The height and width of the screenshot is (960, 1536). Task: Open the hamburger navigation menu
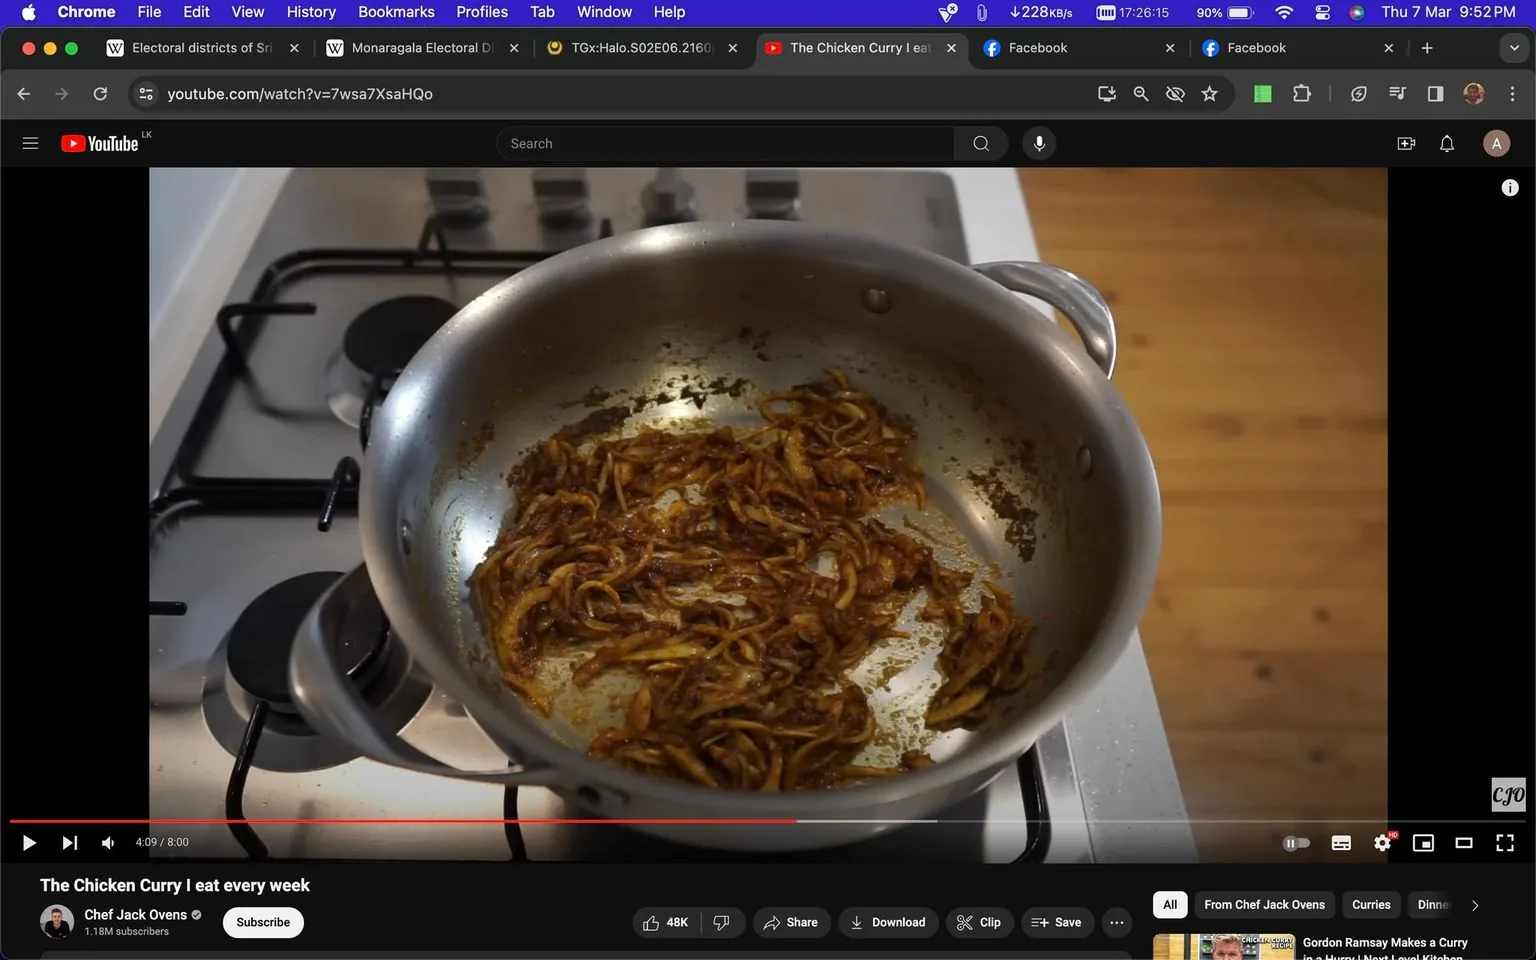30,143
